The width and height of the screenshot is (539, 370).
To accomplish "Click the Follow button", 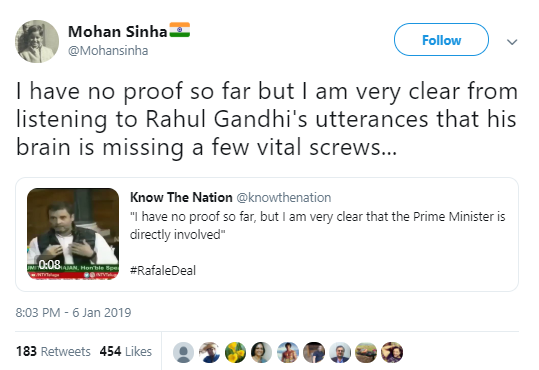I will [x=441, y=40].
